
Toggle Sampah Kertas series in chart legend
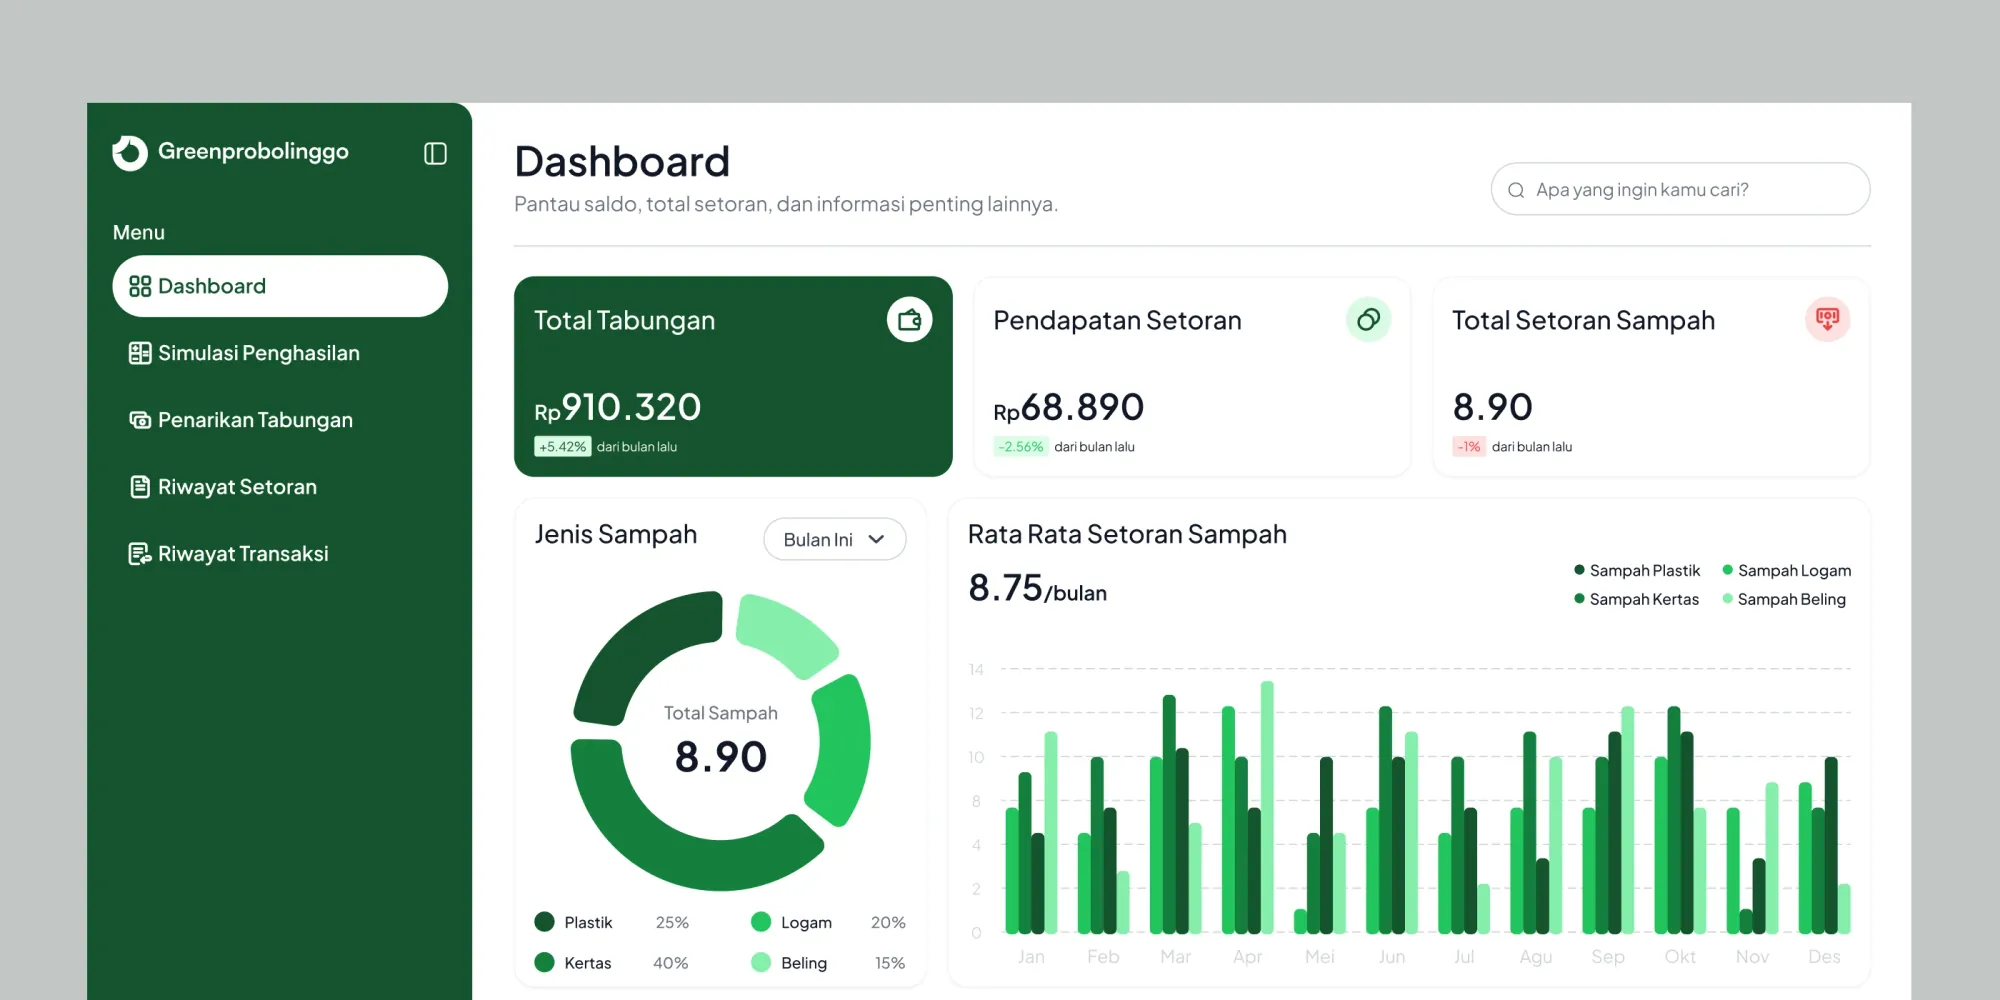tap(1636, 599)
